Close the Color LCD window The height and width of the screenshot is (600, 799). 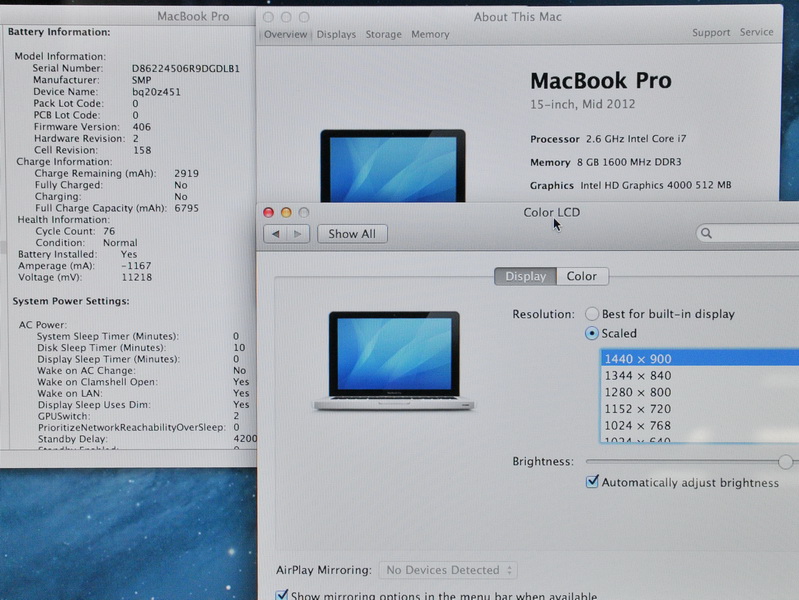tap(269, 213)
